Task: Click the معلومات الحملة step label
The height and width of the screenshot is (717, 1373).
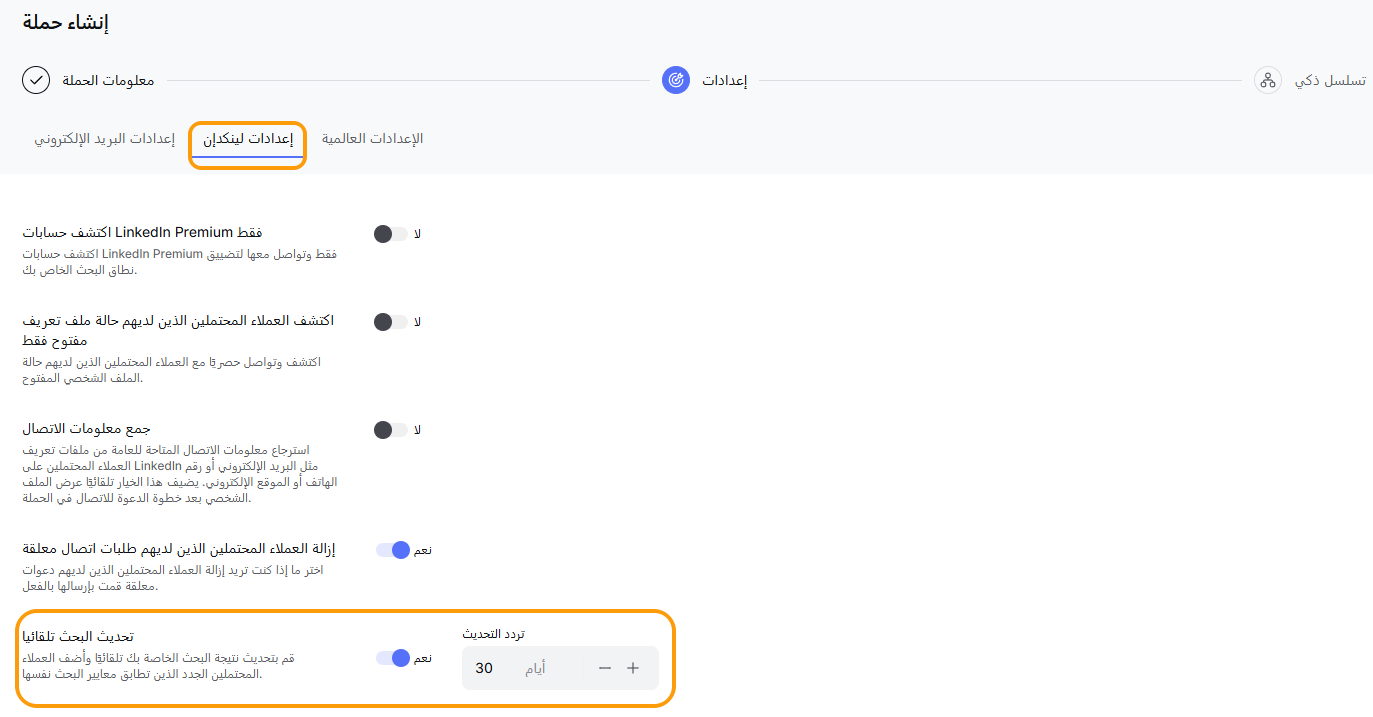Action: [108, 80]
